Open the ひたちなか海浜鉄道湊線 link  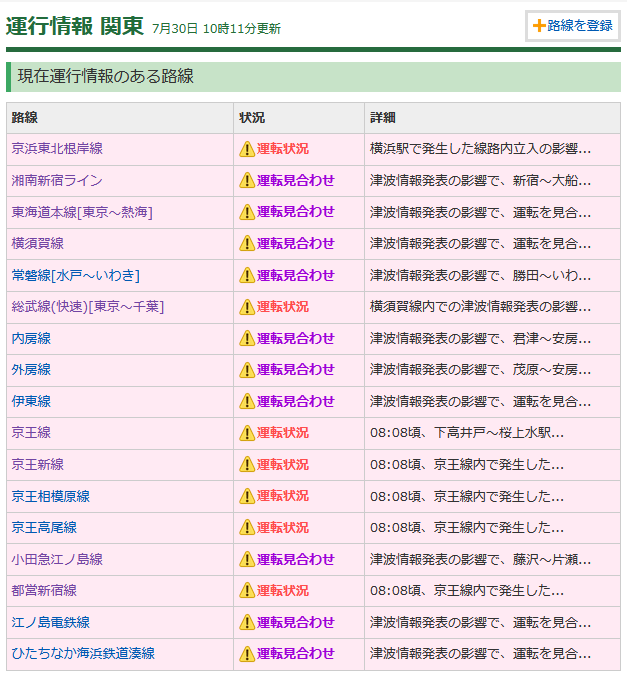click(x=83, y=653)
